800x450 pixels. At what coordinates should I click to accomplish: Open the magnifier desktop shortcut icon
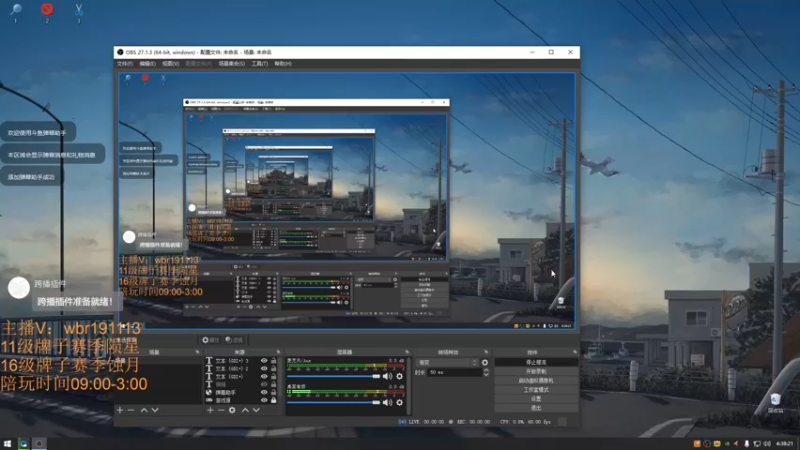click(x=16, y=9)
